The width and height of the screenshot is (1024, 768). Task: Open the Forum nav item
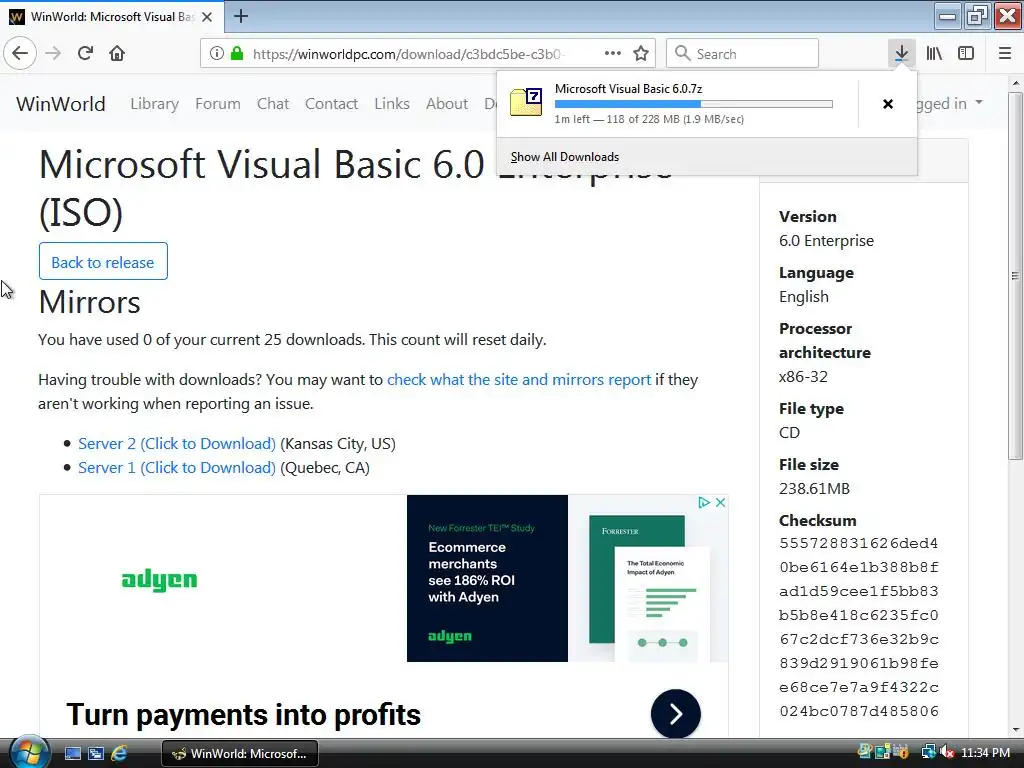217,103
